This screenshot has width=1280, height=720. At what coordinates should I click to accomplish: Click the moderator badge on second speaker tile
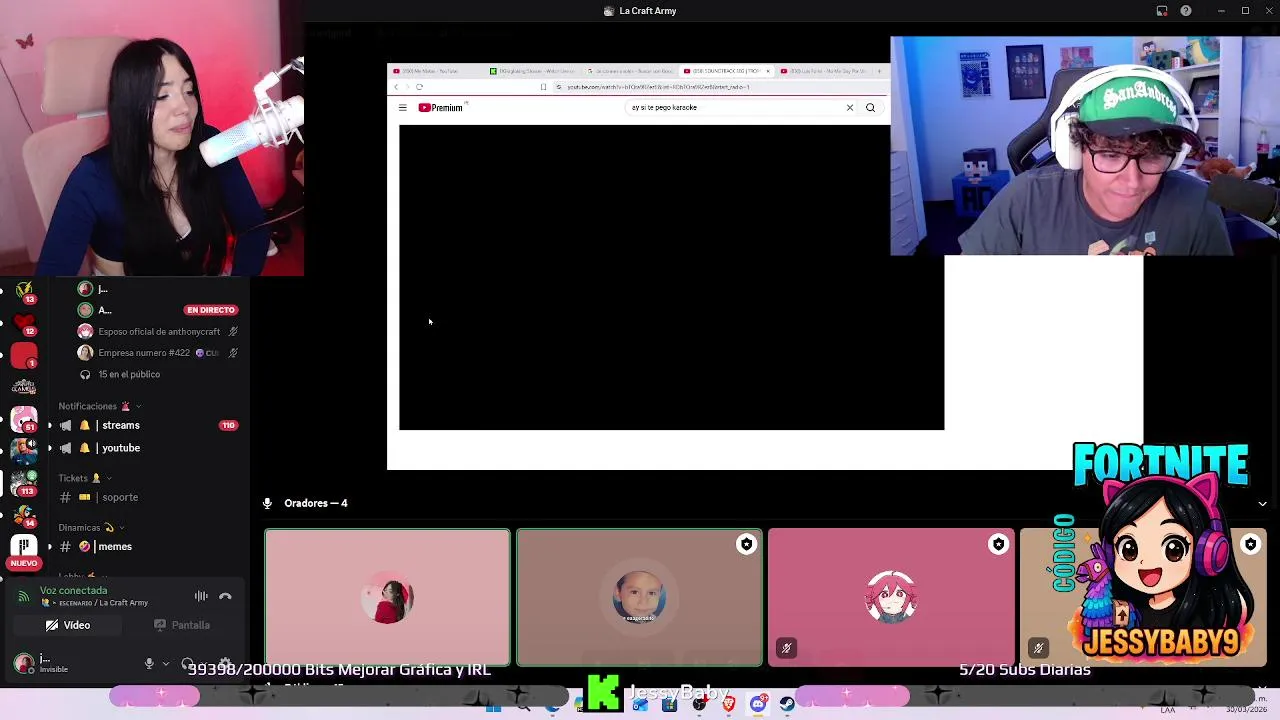746,544
